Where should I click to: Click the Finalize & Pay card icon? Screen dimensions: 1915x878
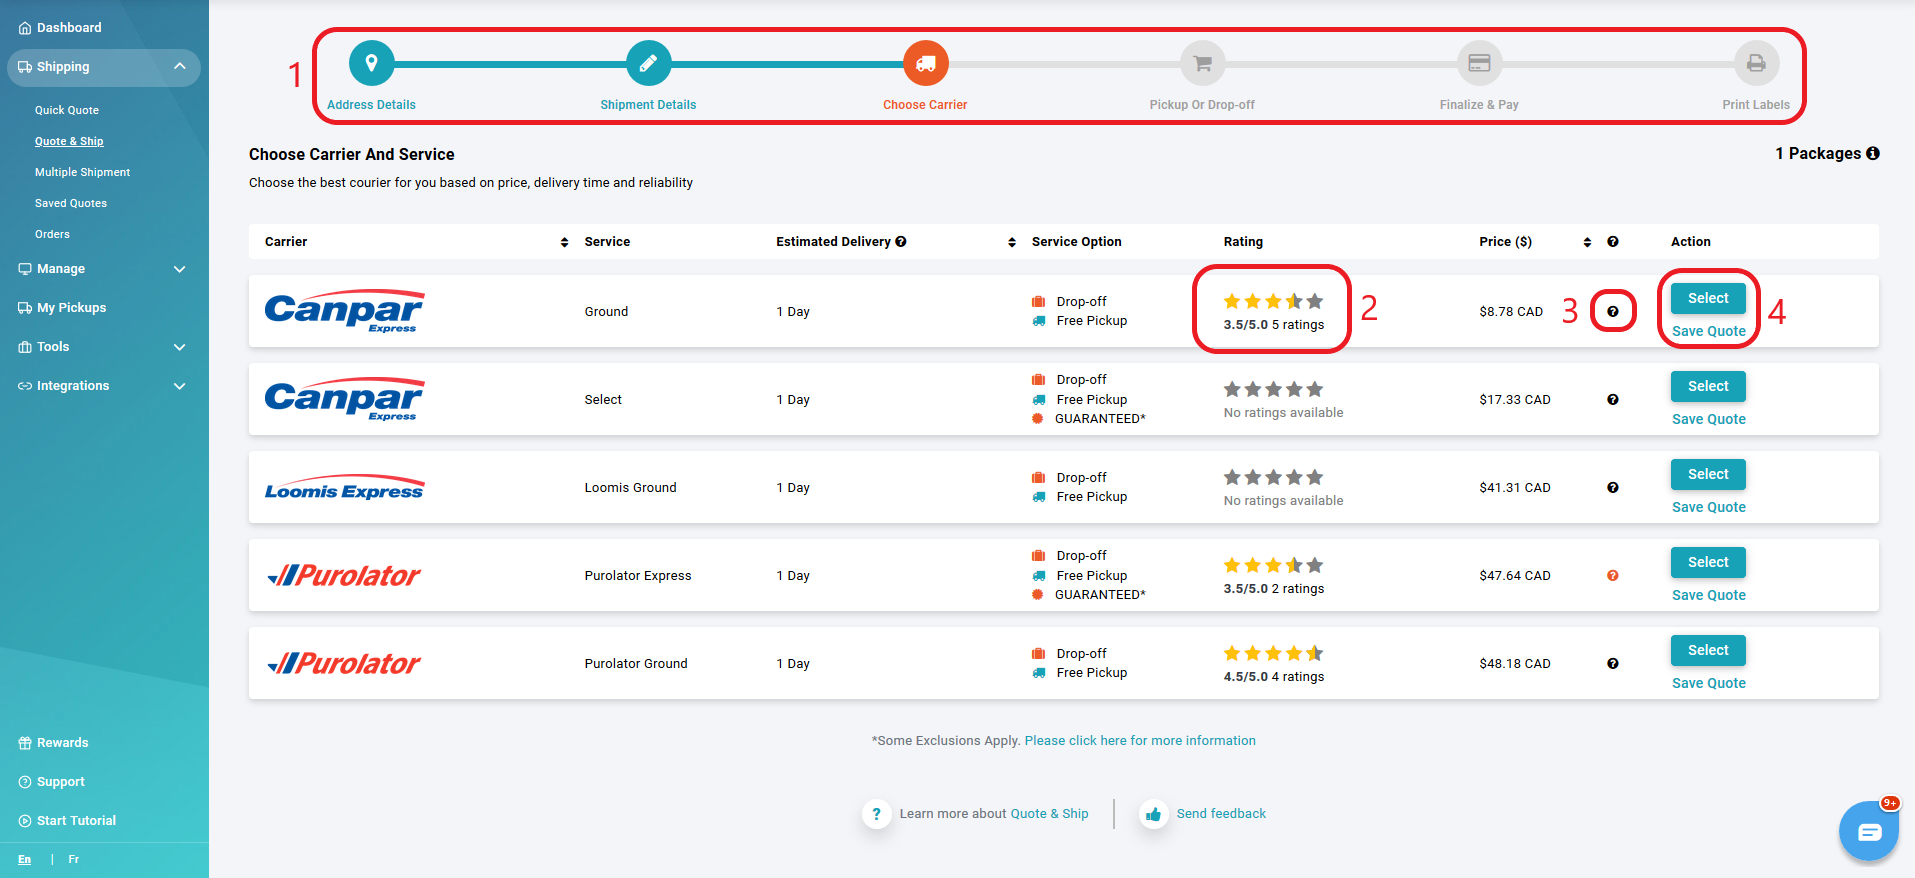point(1479,64)
